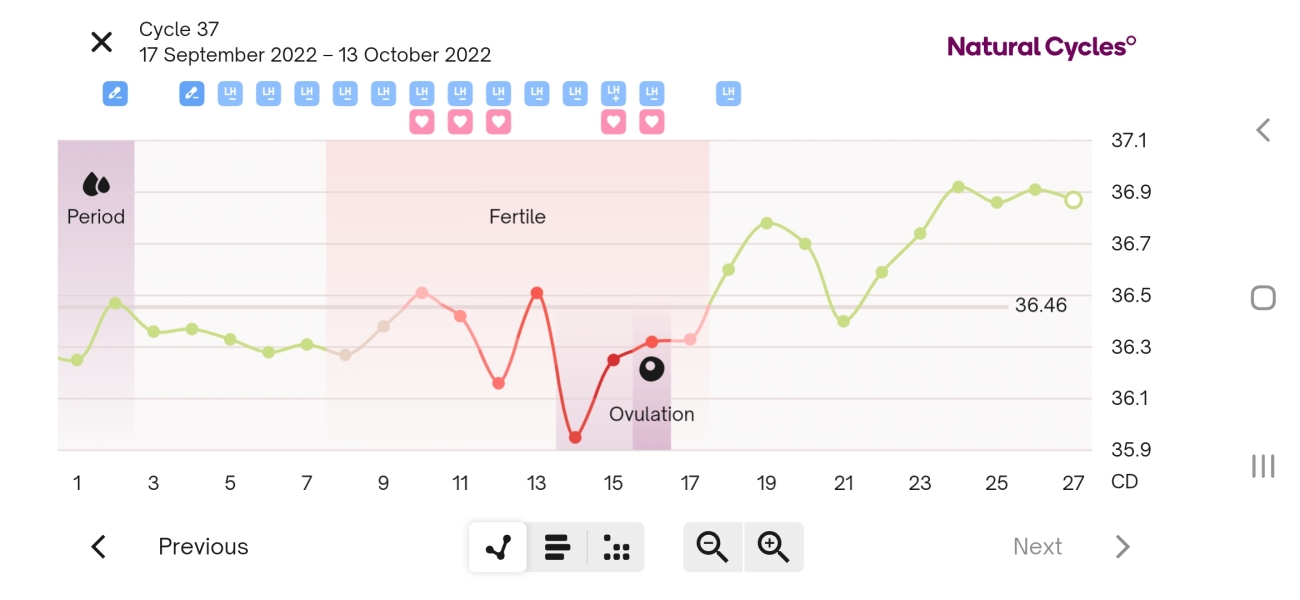Go to the Previous cycle
The height and width of the screenshot is (600, 1300).
pos(203,547)
